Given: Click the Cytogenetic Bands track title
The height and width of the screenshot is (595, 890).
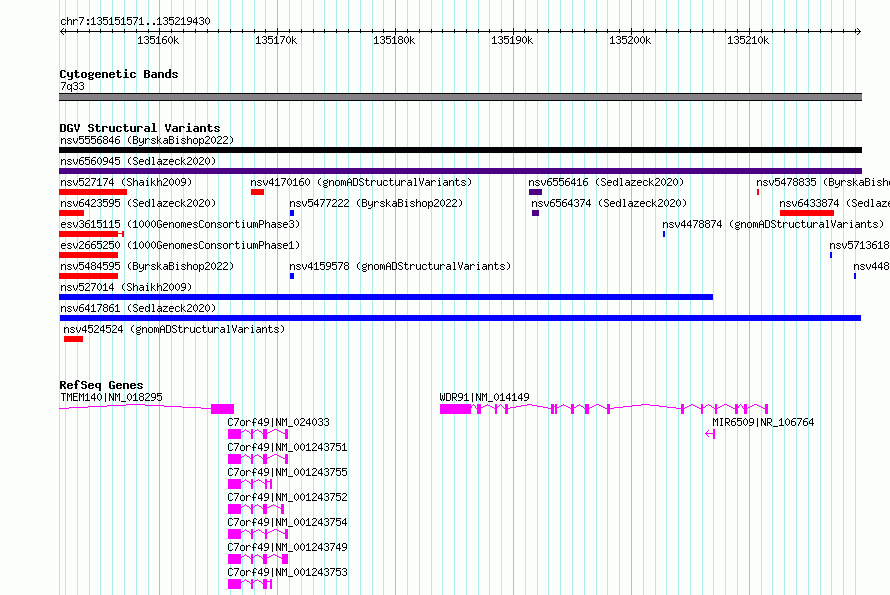Looking at the screenshot, I should [x=119, y=74].
